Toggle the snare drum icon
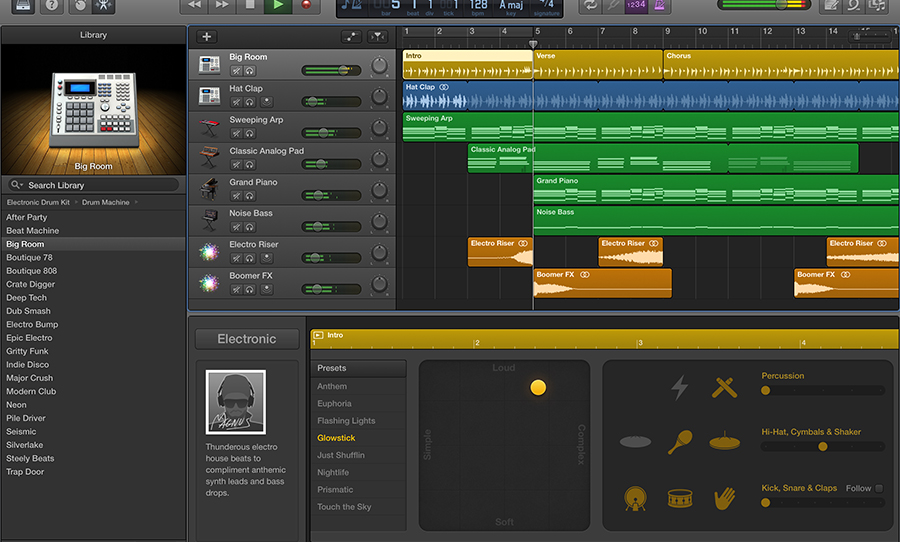This screenshot has width=900, height=542. (x=680, y=498)
